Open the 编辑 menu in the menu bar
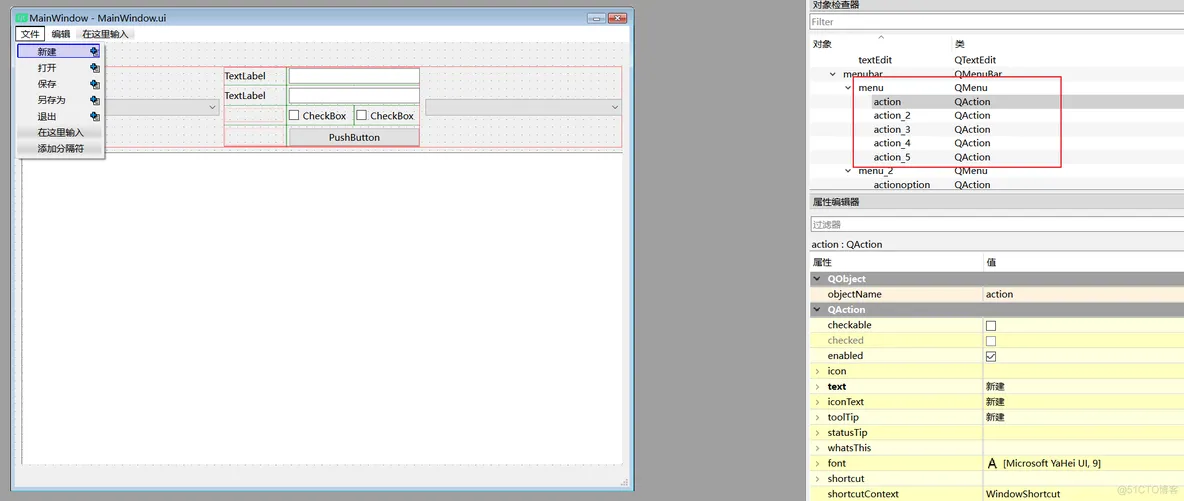This screenshot has width=1184, height=501. 61,34
